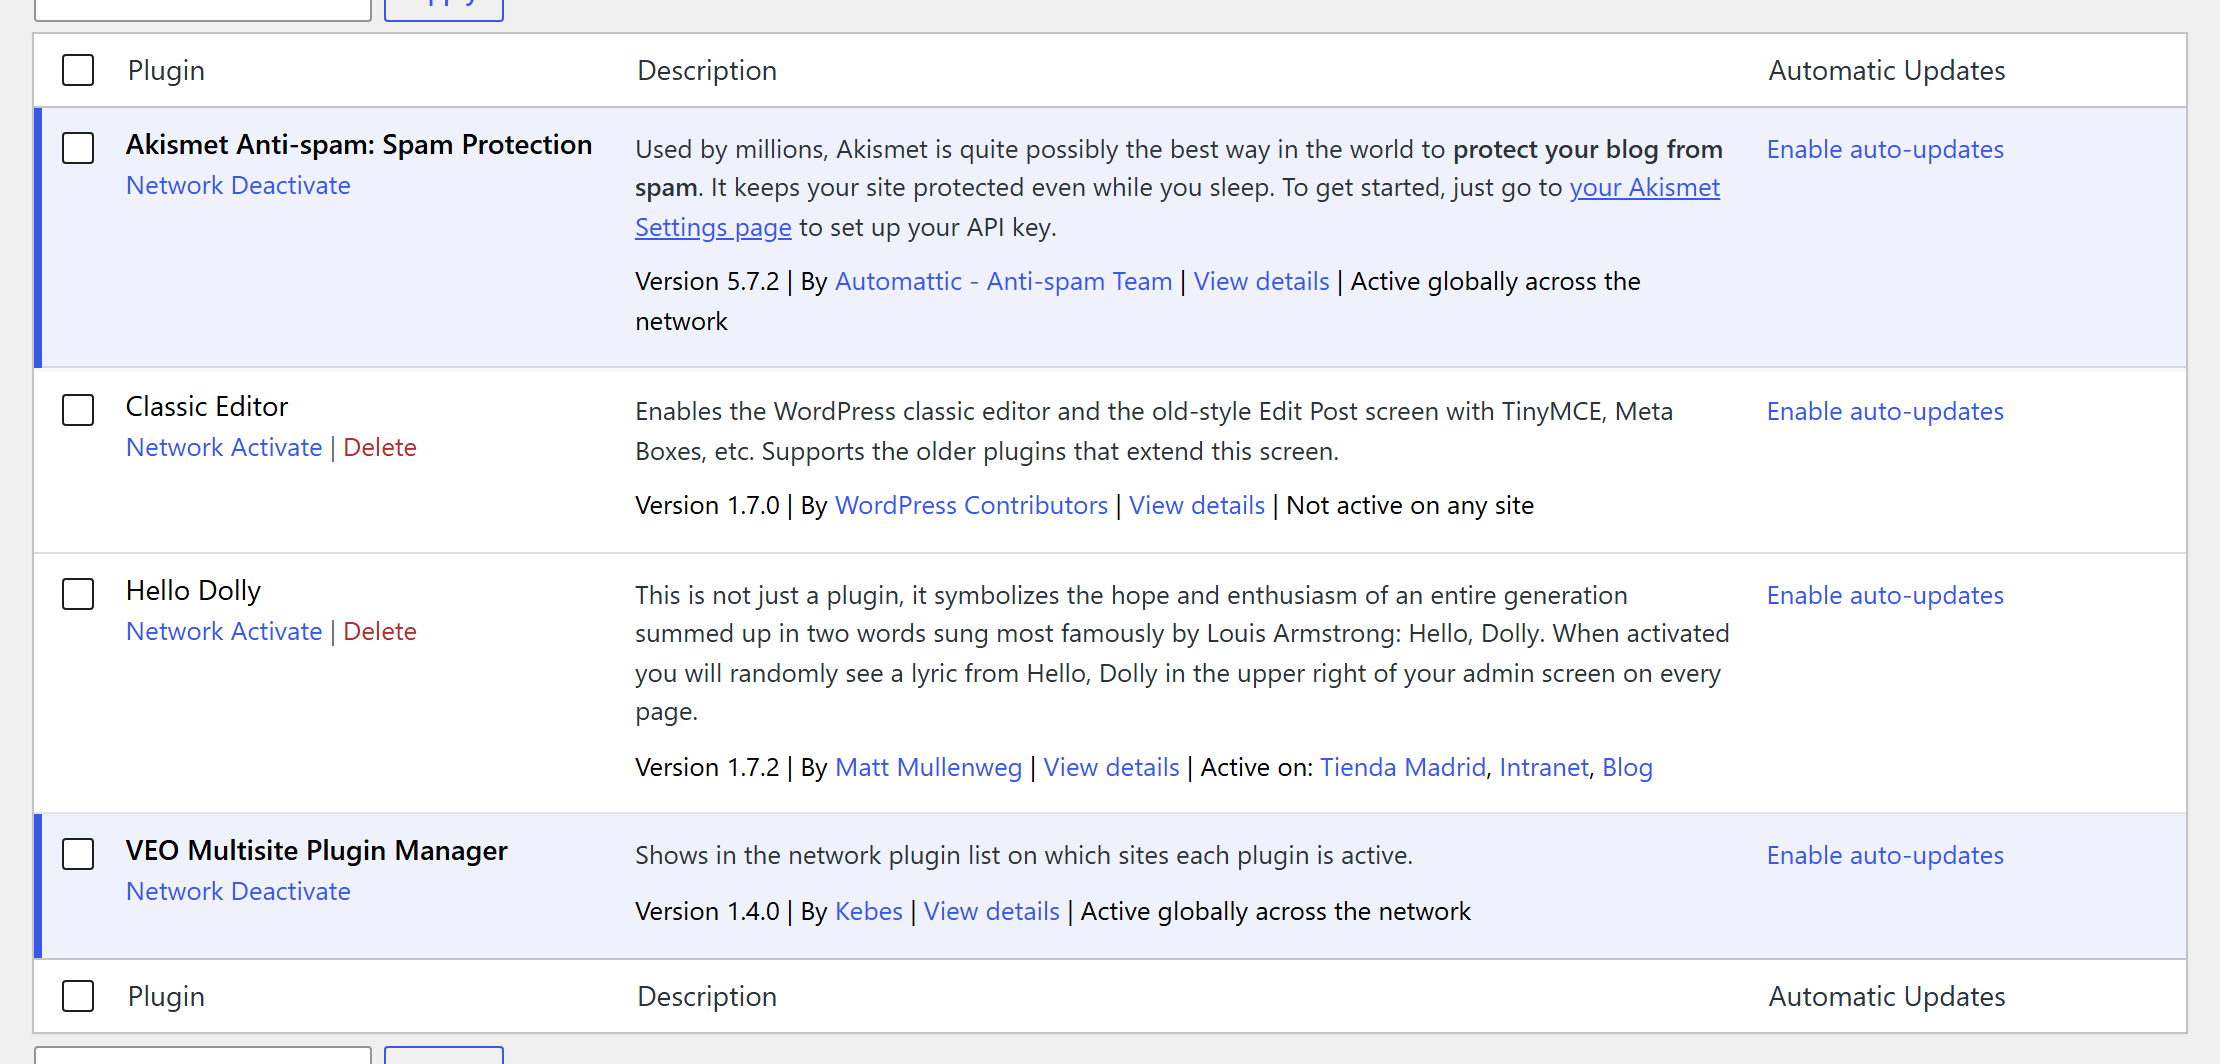The image size is (2220, 1064).
Task: Click the VEO Multisite Plugin Manager title
Action: click(x=317, y=851)
